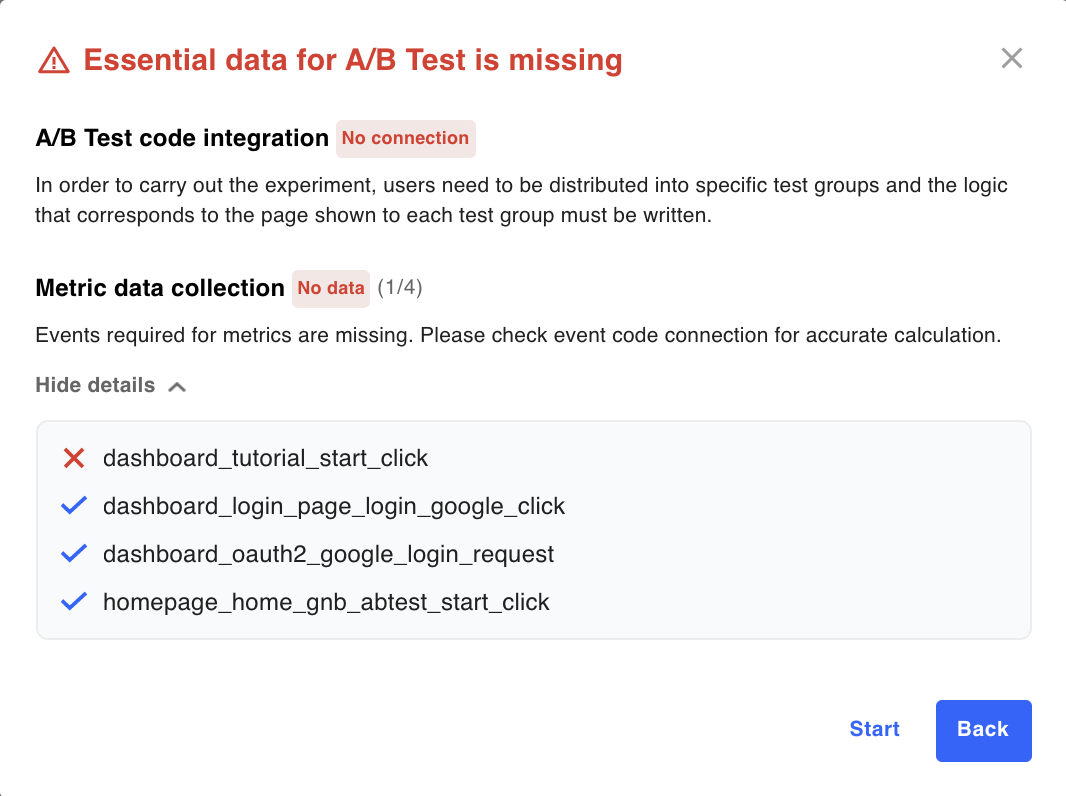Select the dashboard_login_page_login_google_click event name

point(334,506)
